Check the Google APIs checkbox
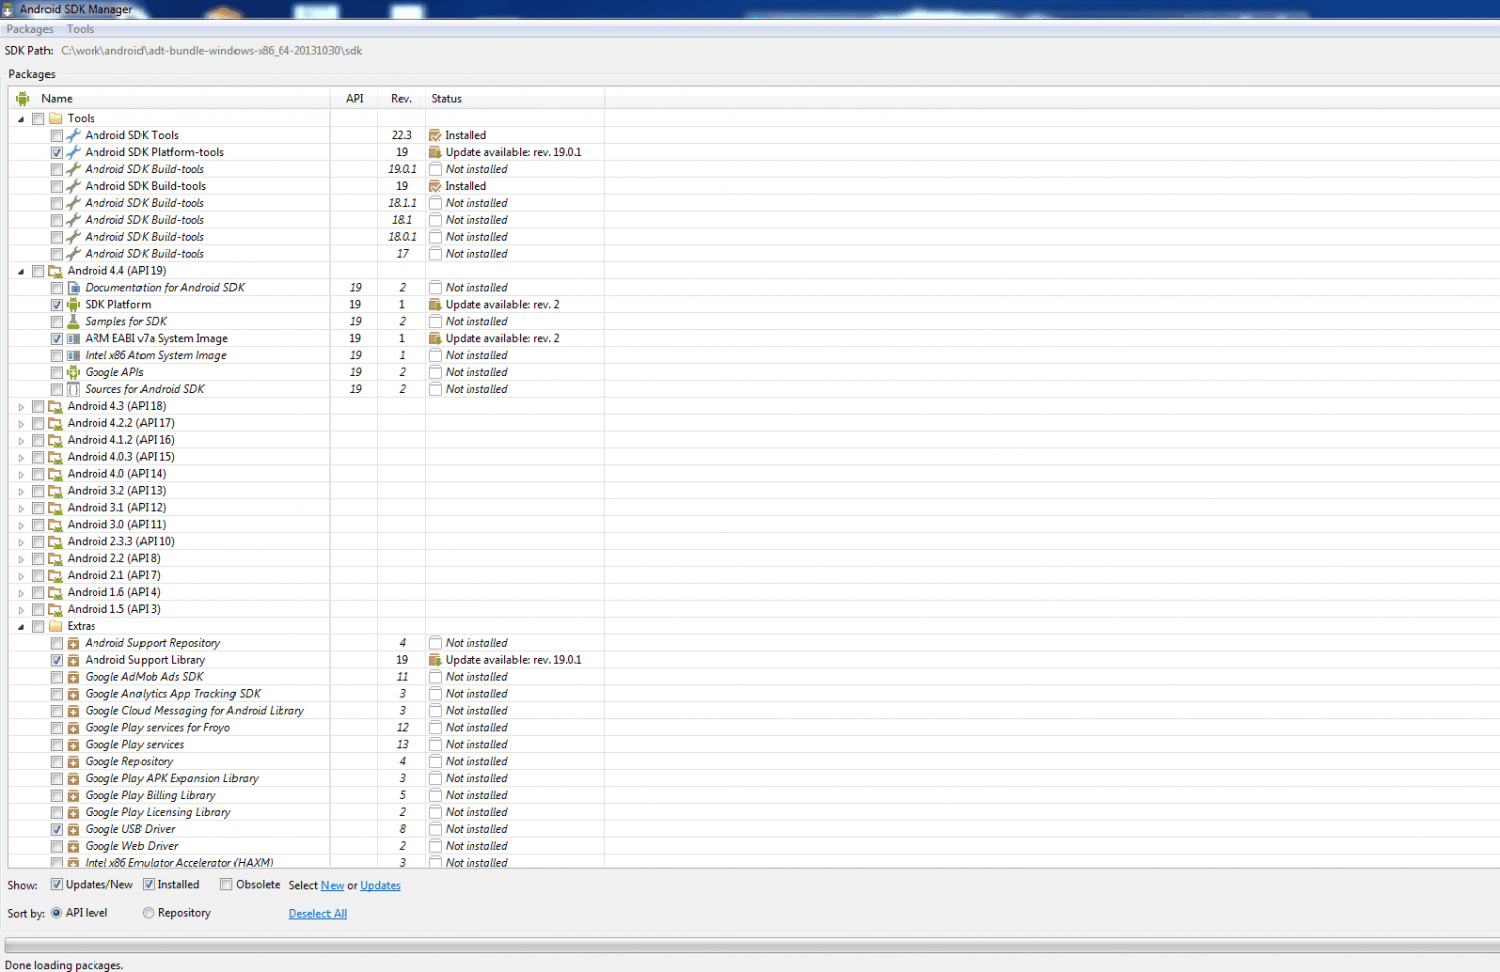 (x=57, y=373)
